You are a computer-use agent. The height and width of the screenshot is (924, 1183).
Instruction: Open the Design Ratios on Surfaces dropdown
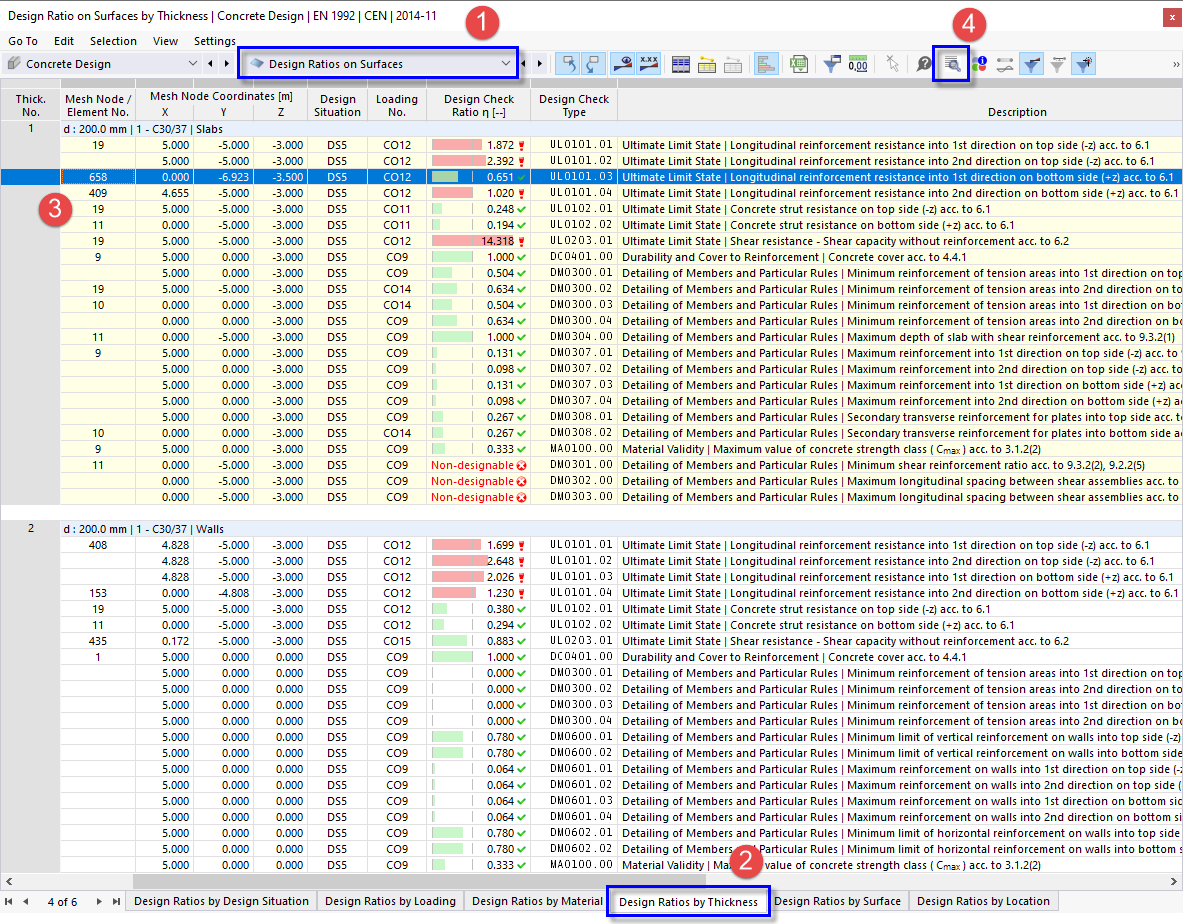379,64
